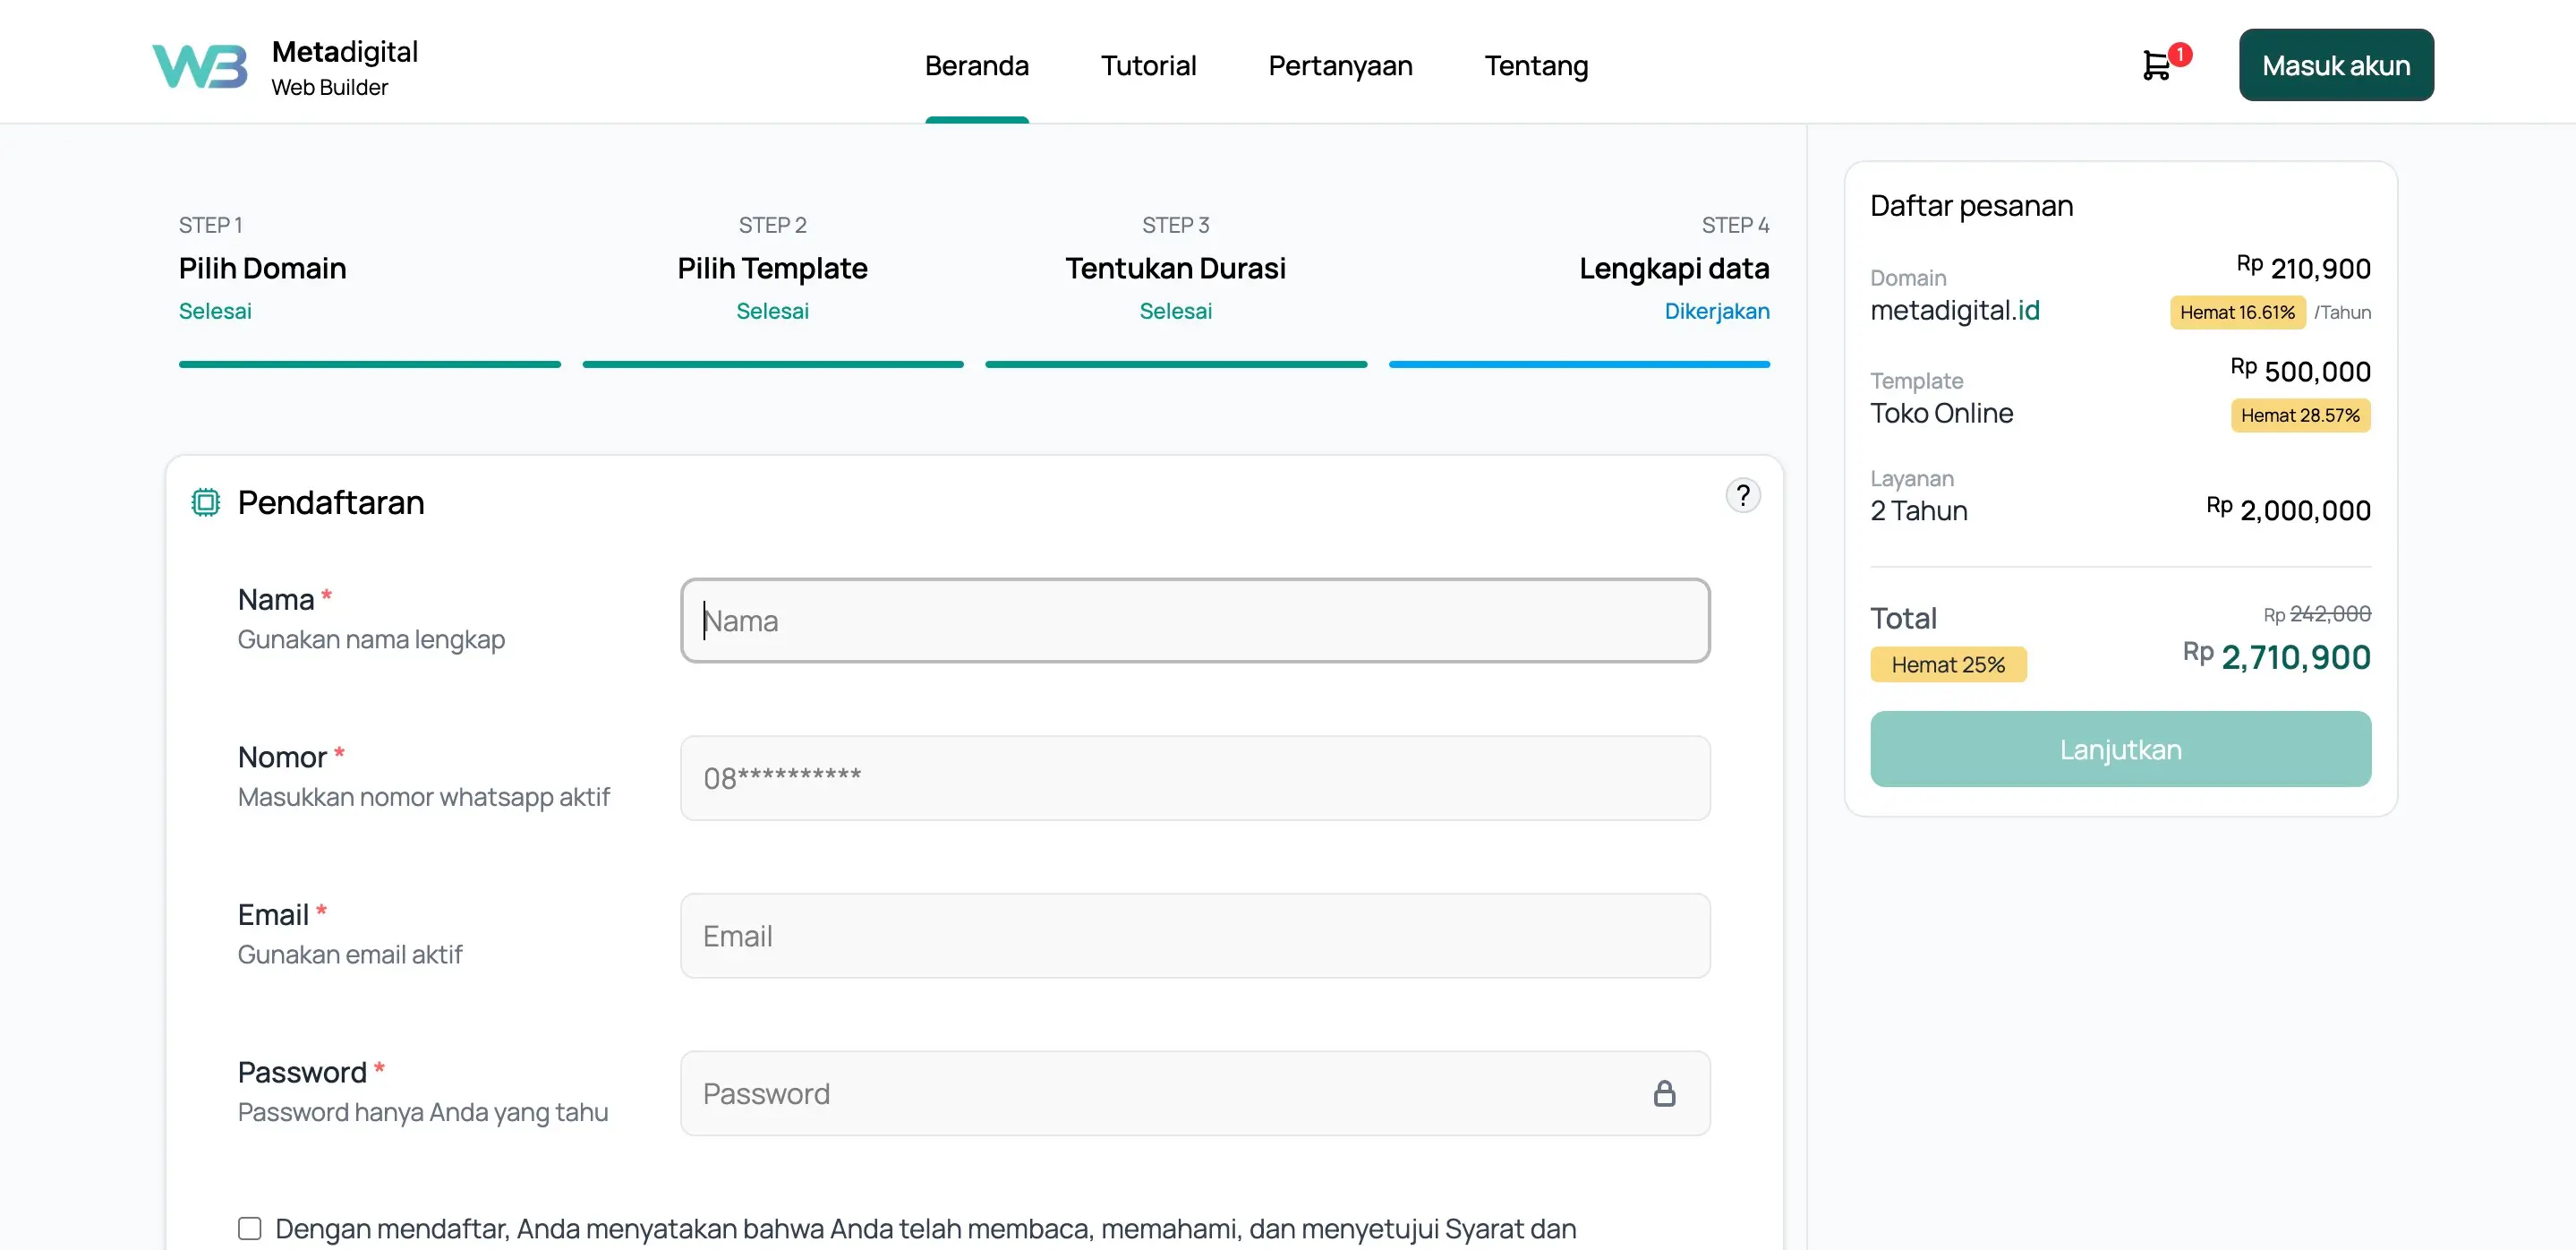Focus the Nama input field
Viewport: 2576px width, 1250px height.
[x=1194, y=620]
